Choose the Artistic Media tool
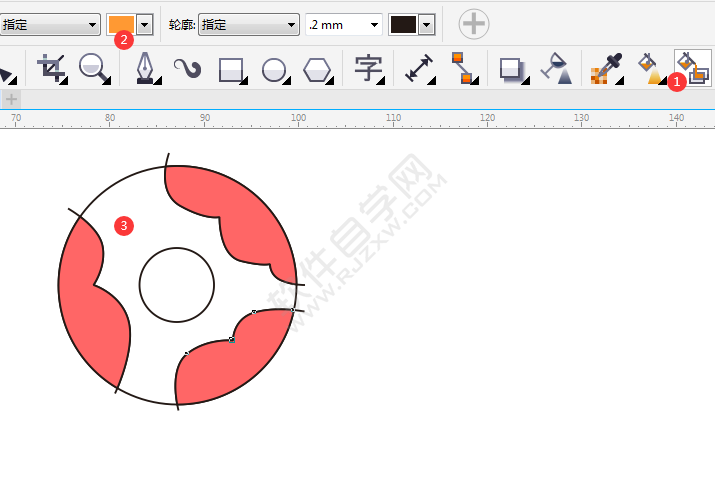 point(187,69)
